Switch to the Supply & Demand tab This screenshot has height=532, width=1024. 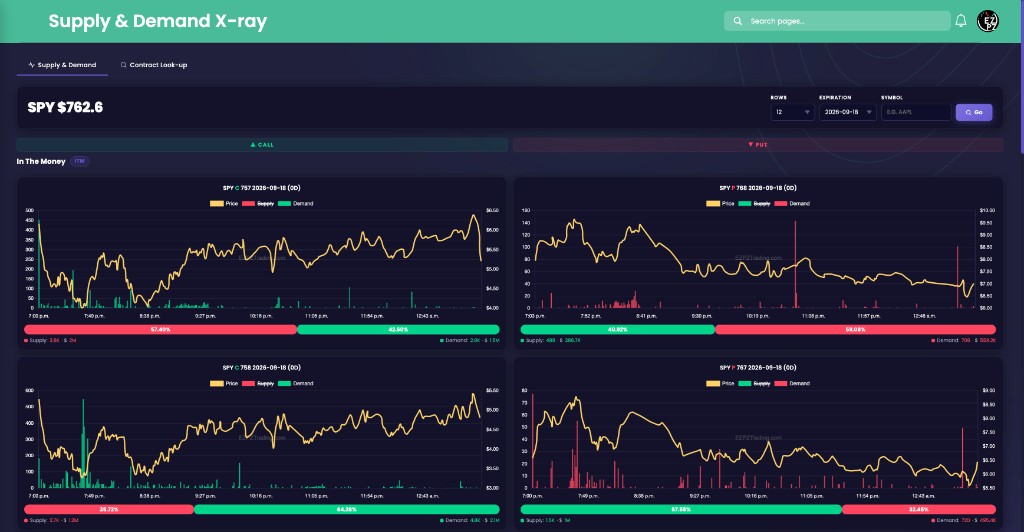click(62, 65)
